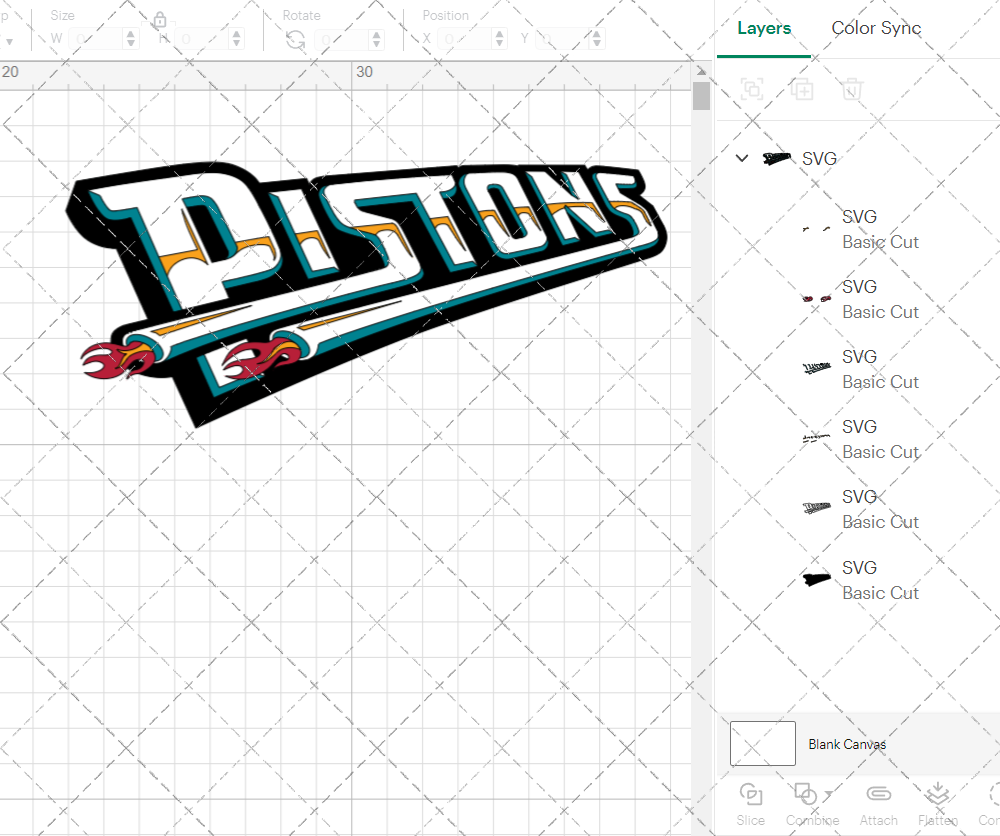Click the Position X stepper arrows
The image size is (1000, 836).
[x=499, y=39]
